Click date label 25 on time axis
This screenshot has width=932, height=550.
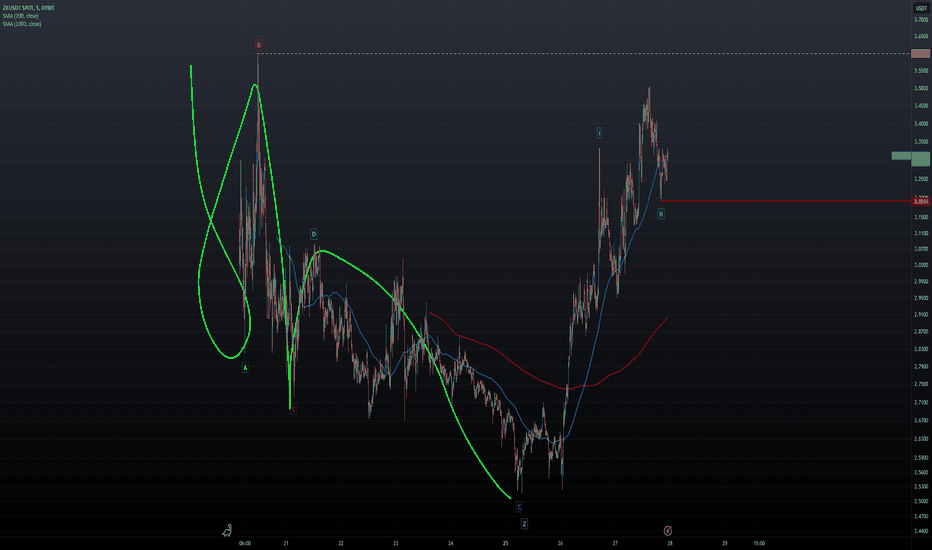(x=505, y=543)
